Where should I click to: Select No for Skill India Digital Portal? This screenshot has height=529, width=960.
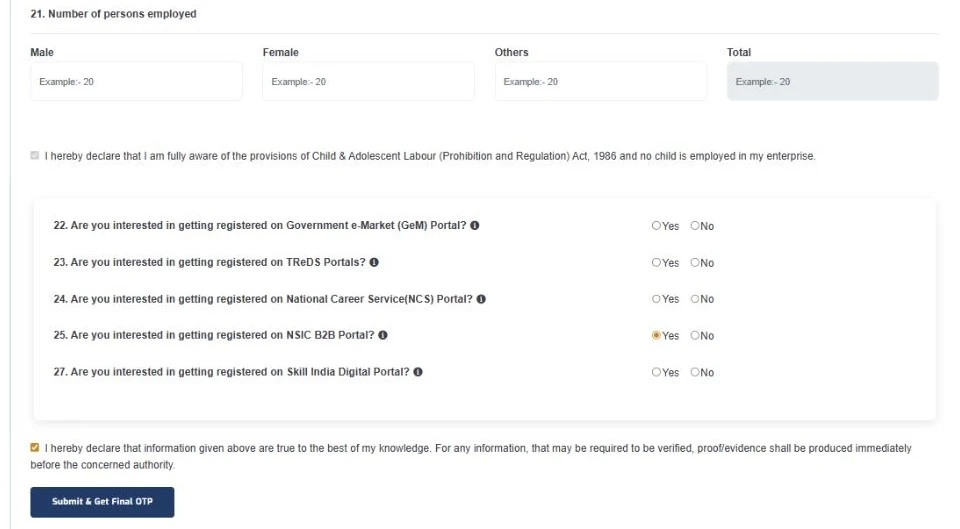[x=695, y=372]
